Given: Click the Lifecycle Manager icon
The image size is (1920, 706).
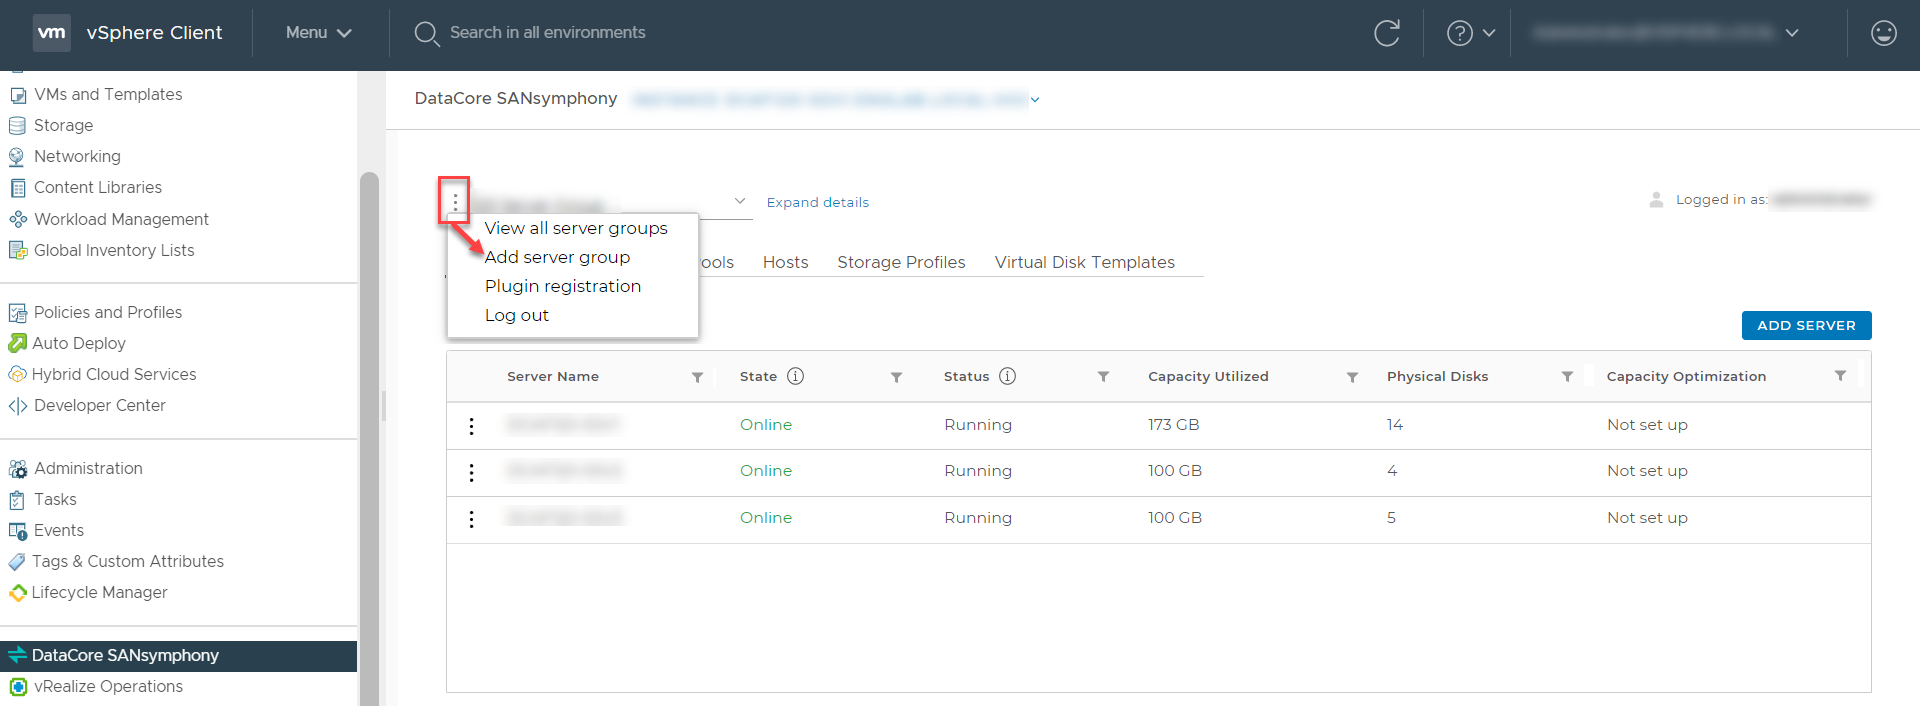Looking at the screenshot, I should [x=17, y=592].
